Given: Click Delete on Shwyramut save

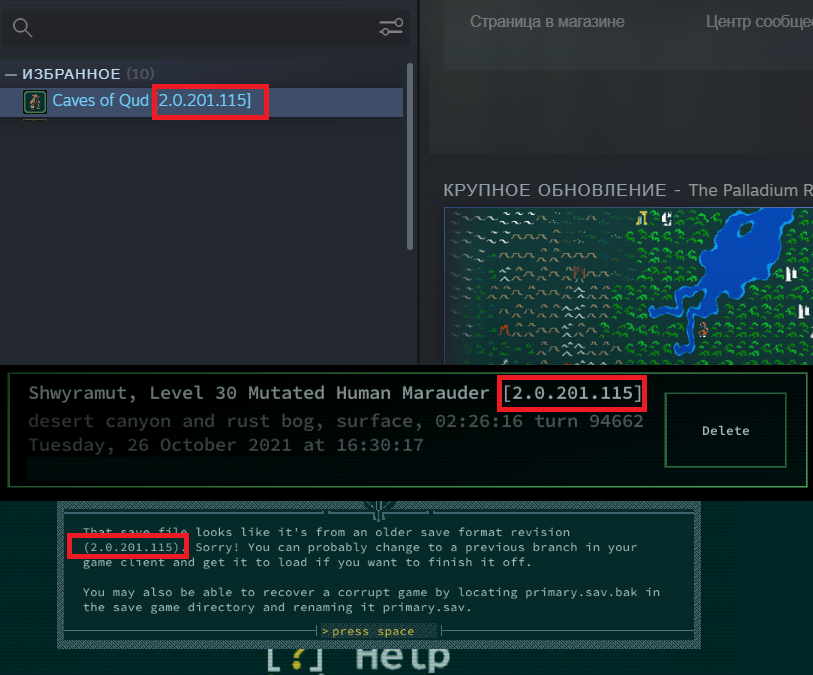Looking at the screenshot, I should (x=725, y=430).
